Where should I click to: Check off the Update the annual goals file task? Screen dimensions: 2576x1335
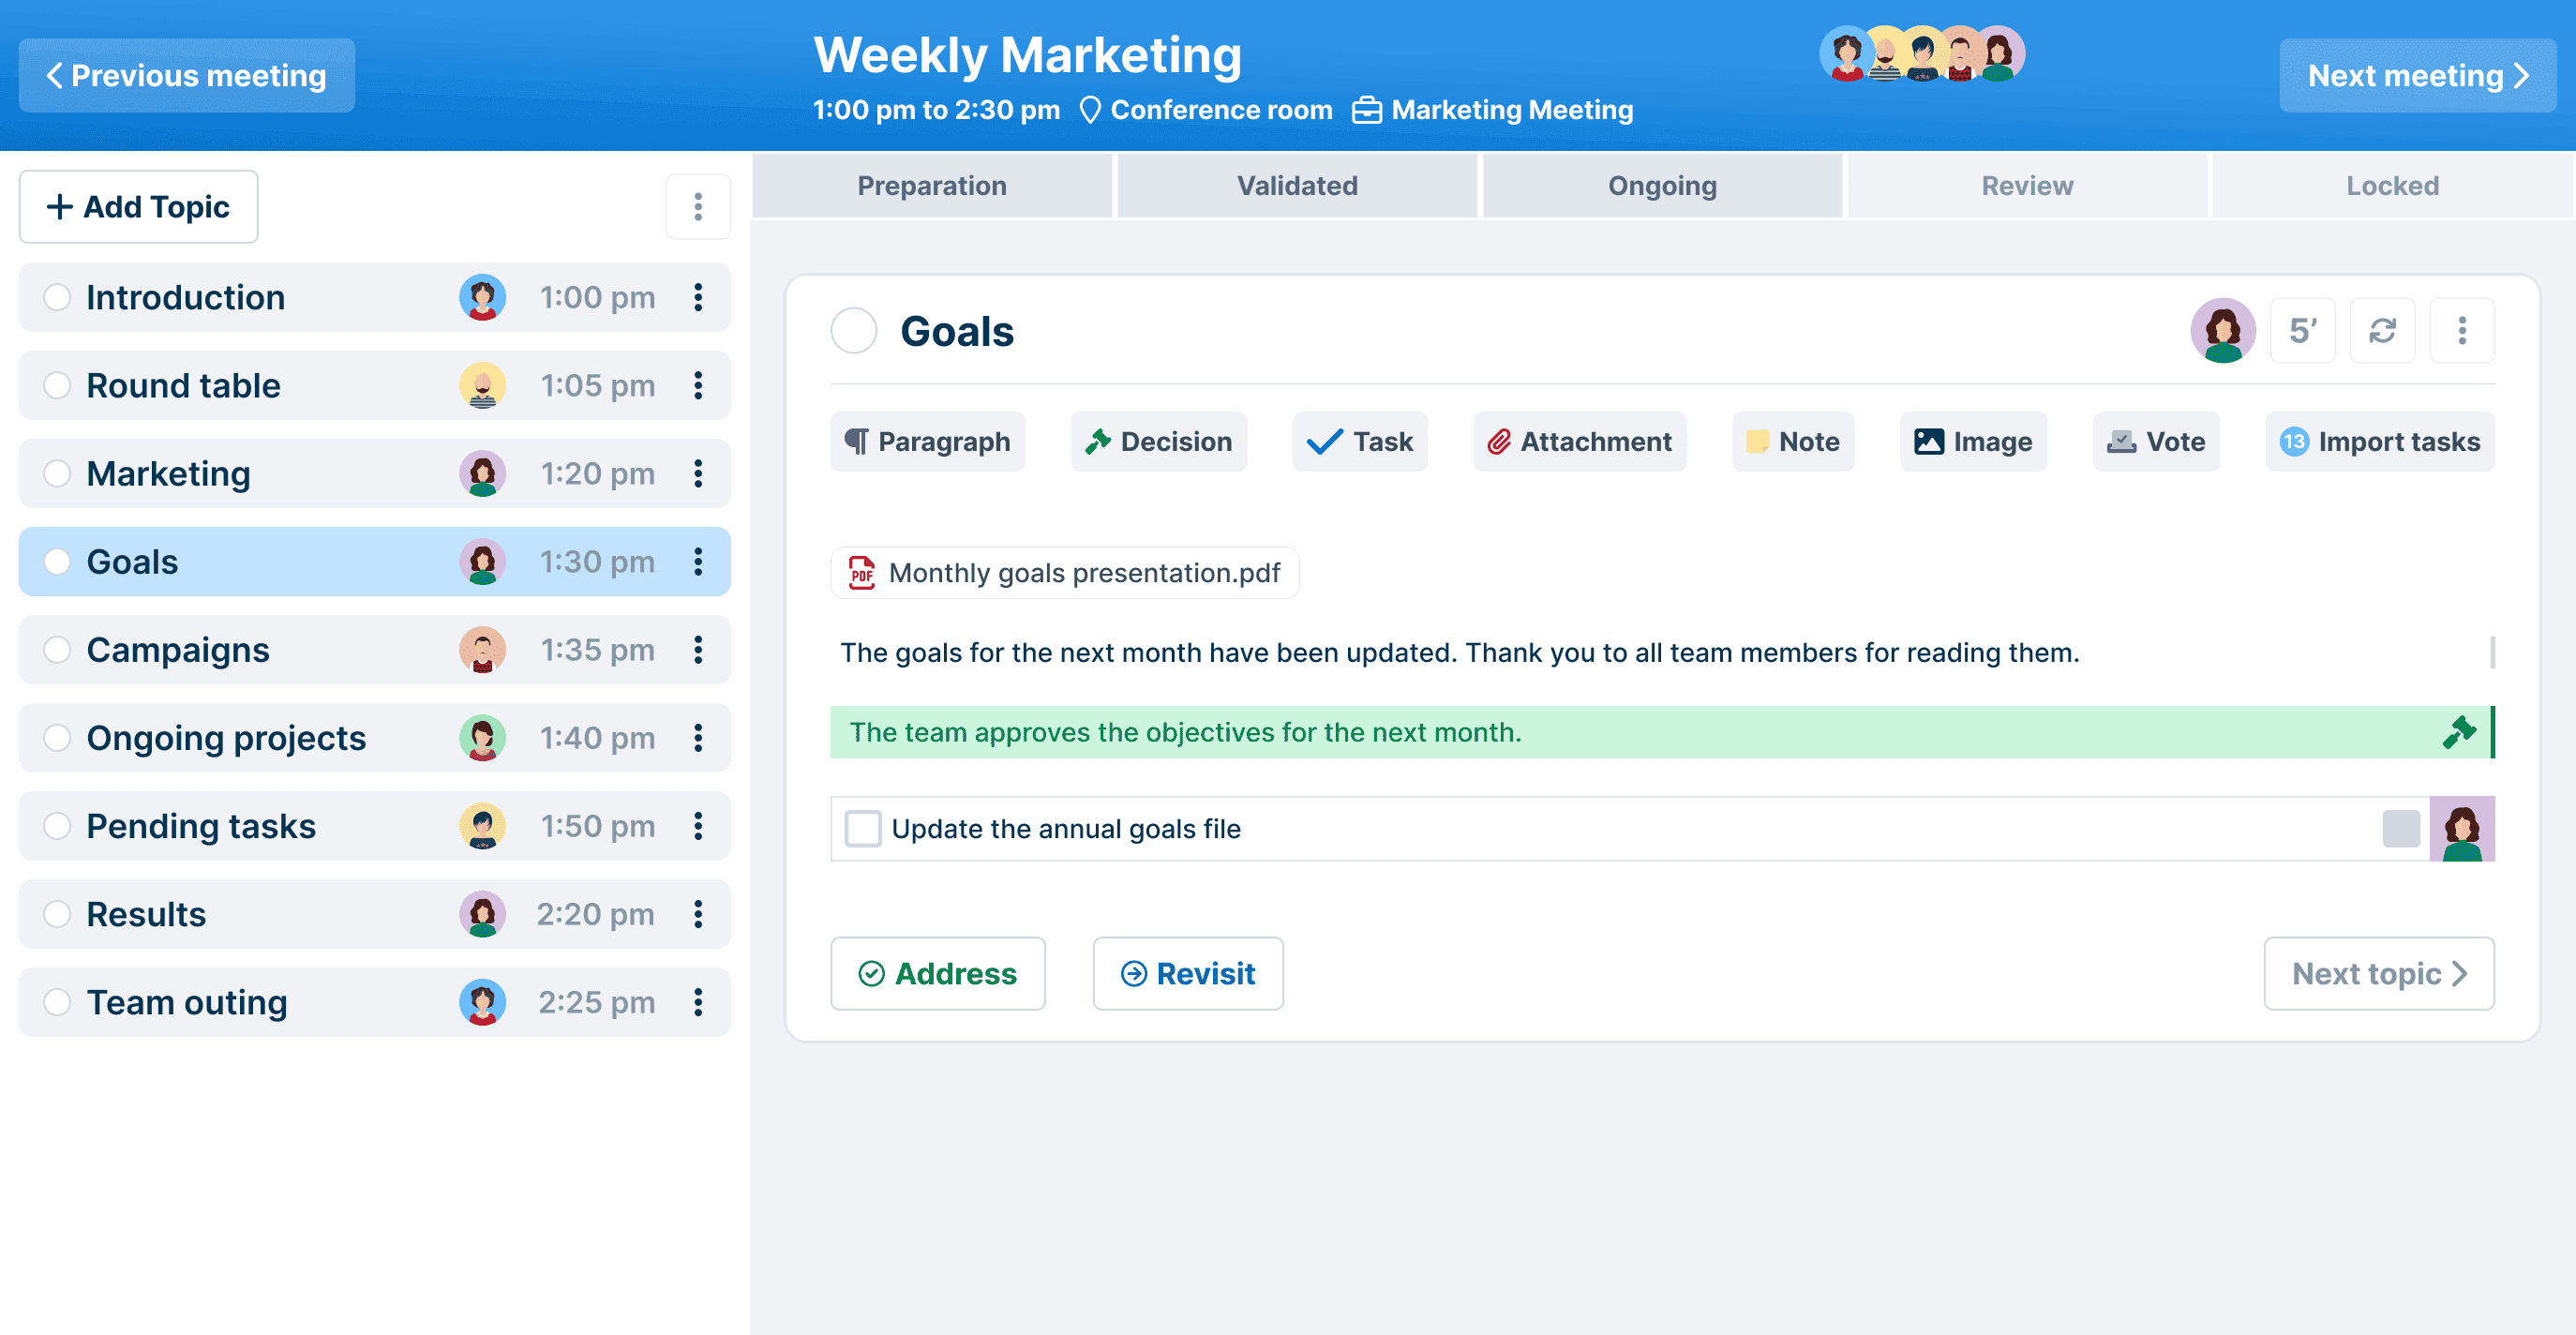coord(862,828)
